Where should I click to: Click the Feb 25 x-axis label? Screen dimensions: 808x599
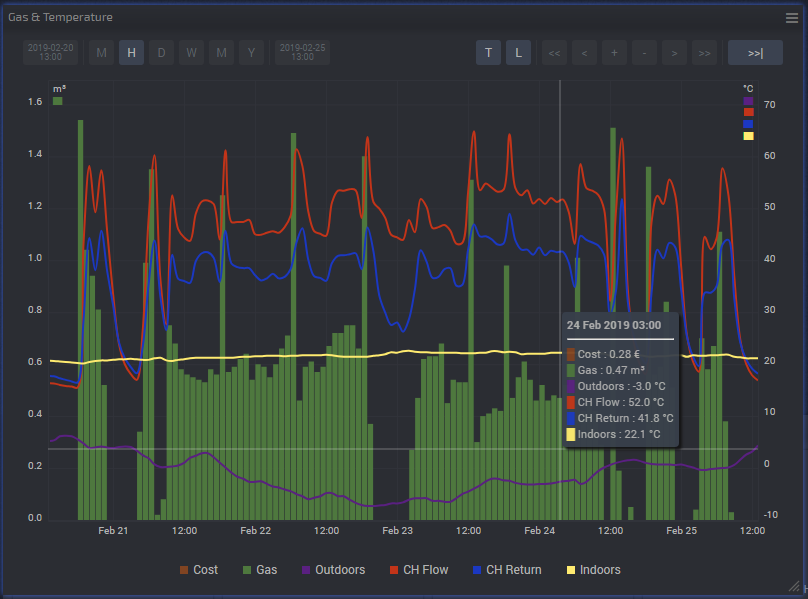tap(681, 530)
